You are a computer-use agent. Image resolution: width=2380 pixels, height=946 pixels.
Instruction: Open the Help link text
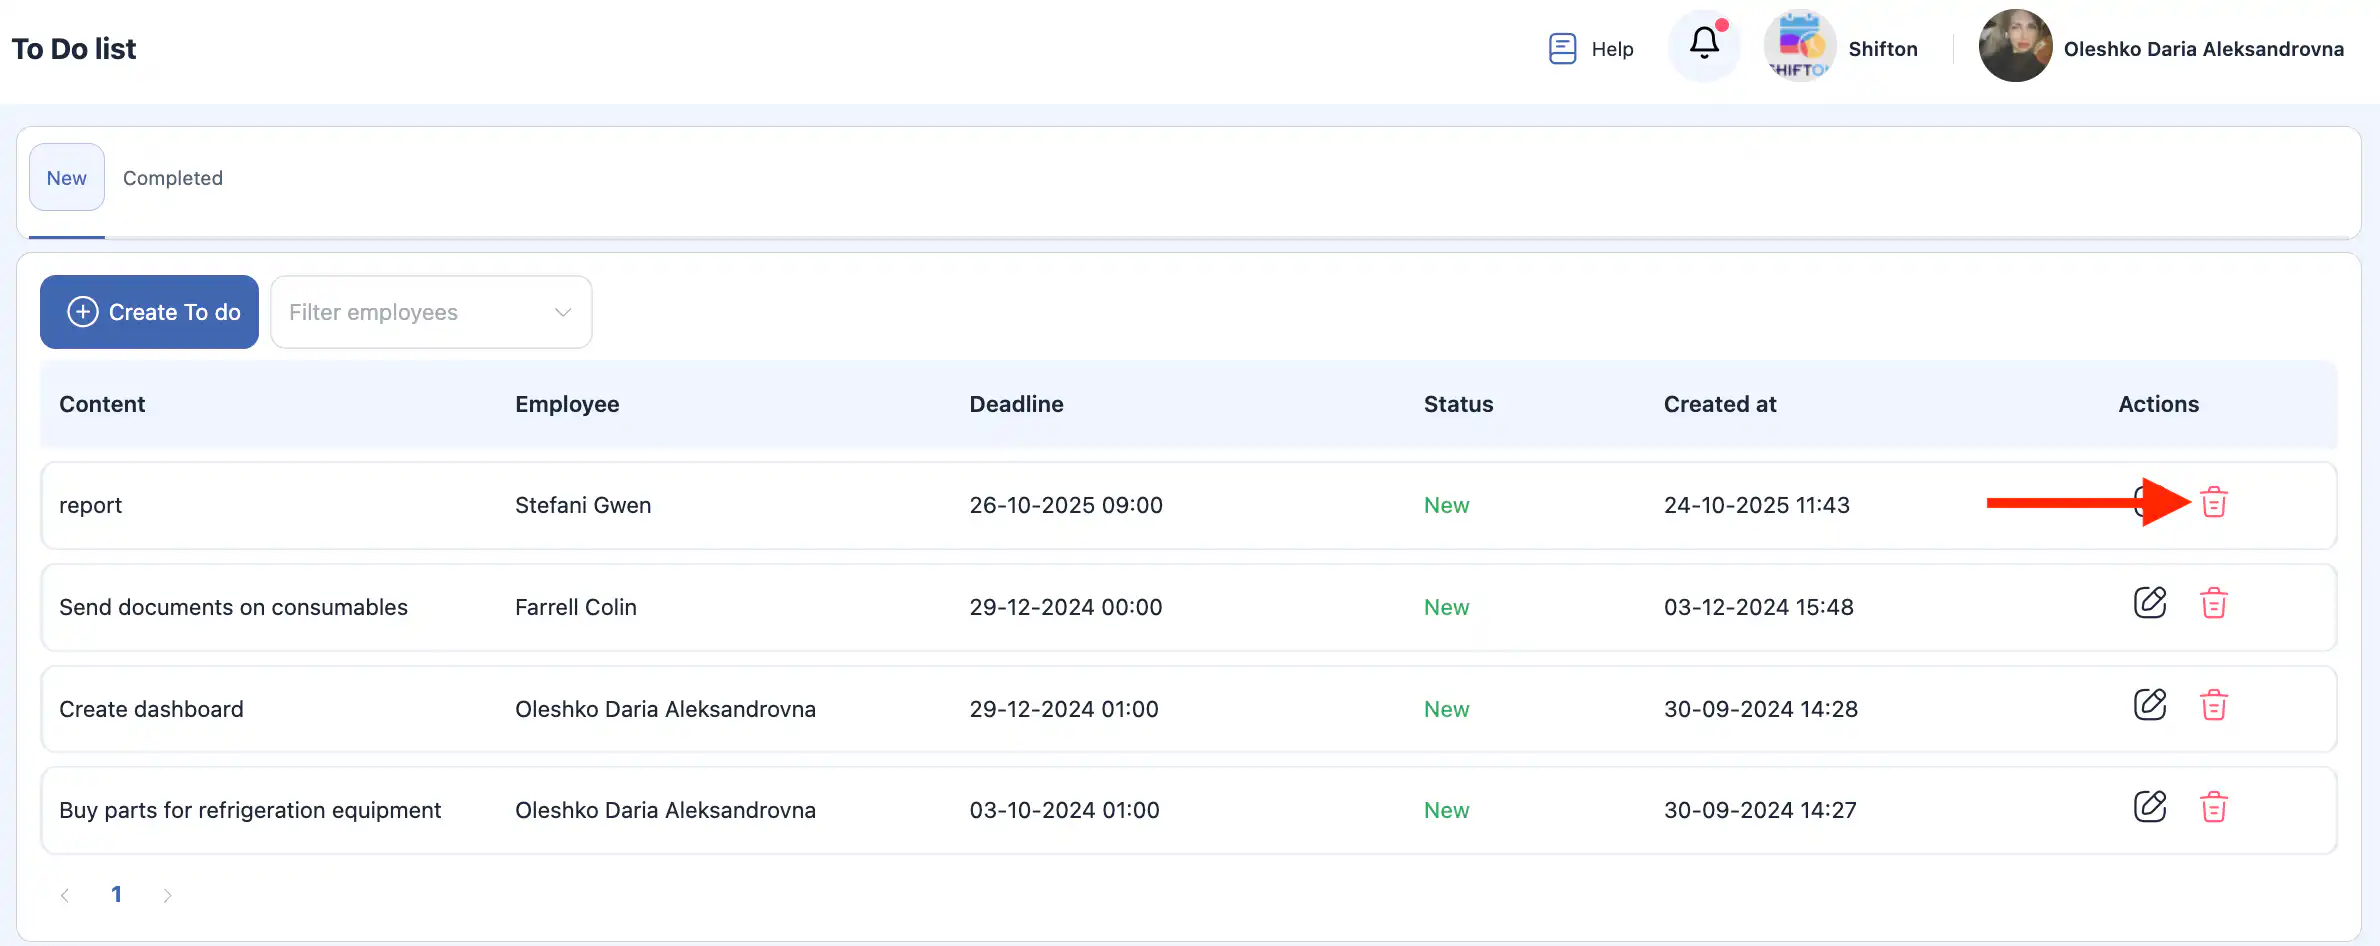[1612, 49]
